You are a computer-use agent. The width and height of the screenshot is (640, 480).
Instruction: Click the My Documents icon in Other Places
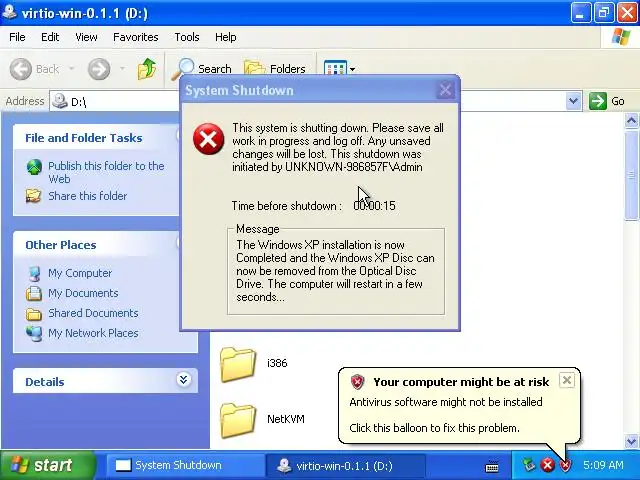click(34, 293)
